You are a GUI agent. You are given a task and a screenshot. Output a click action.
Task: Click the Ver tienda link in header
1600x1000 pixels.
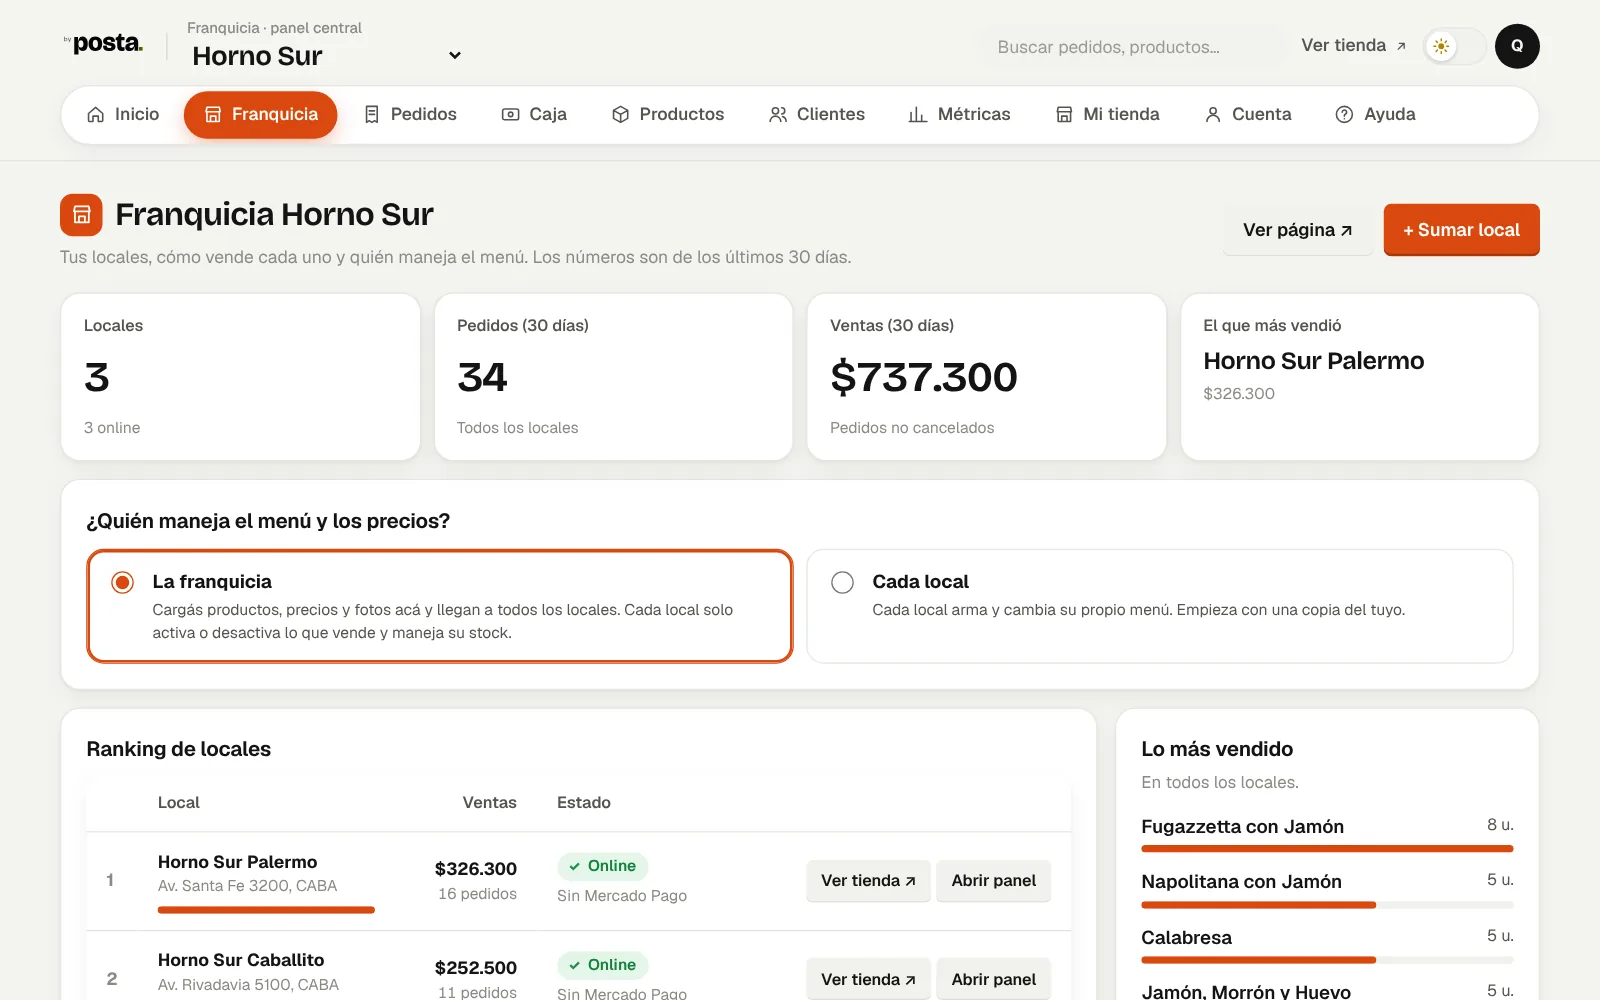(1353, 46)
